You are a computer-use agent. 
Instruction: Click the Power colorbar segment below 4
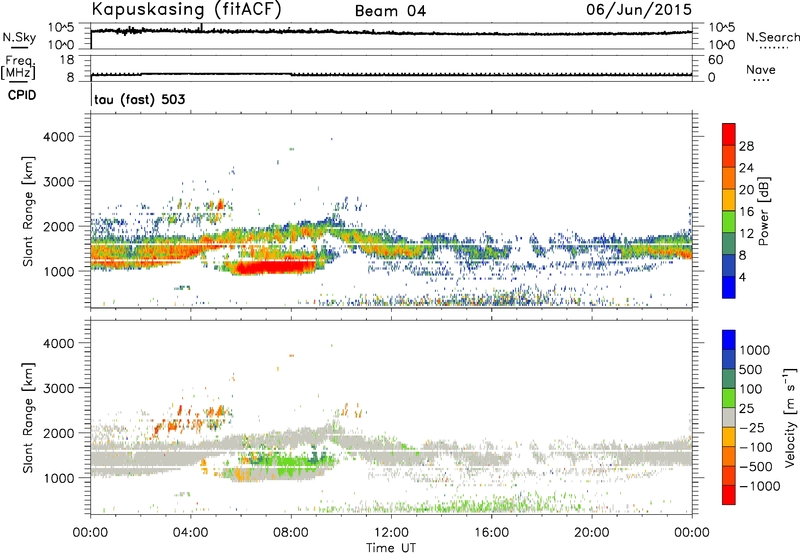pos(729,287)
